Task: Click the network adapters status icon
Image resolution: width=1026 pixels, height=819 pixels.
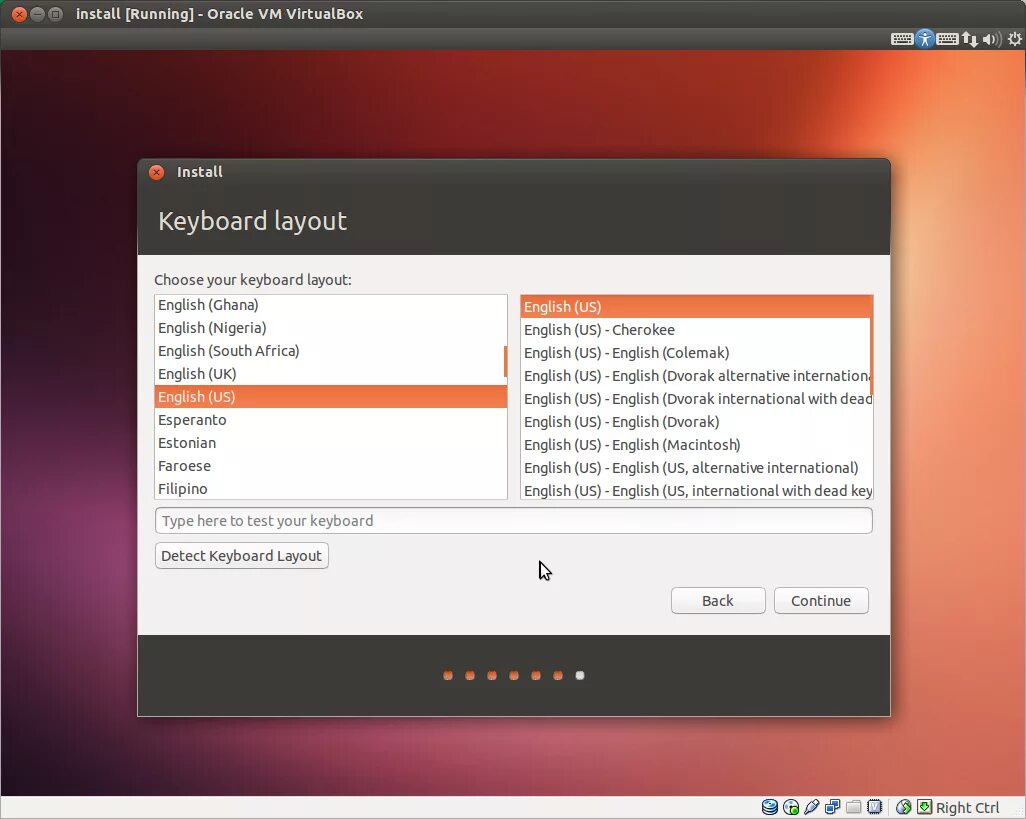Action: (832, 807)
